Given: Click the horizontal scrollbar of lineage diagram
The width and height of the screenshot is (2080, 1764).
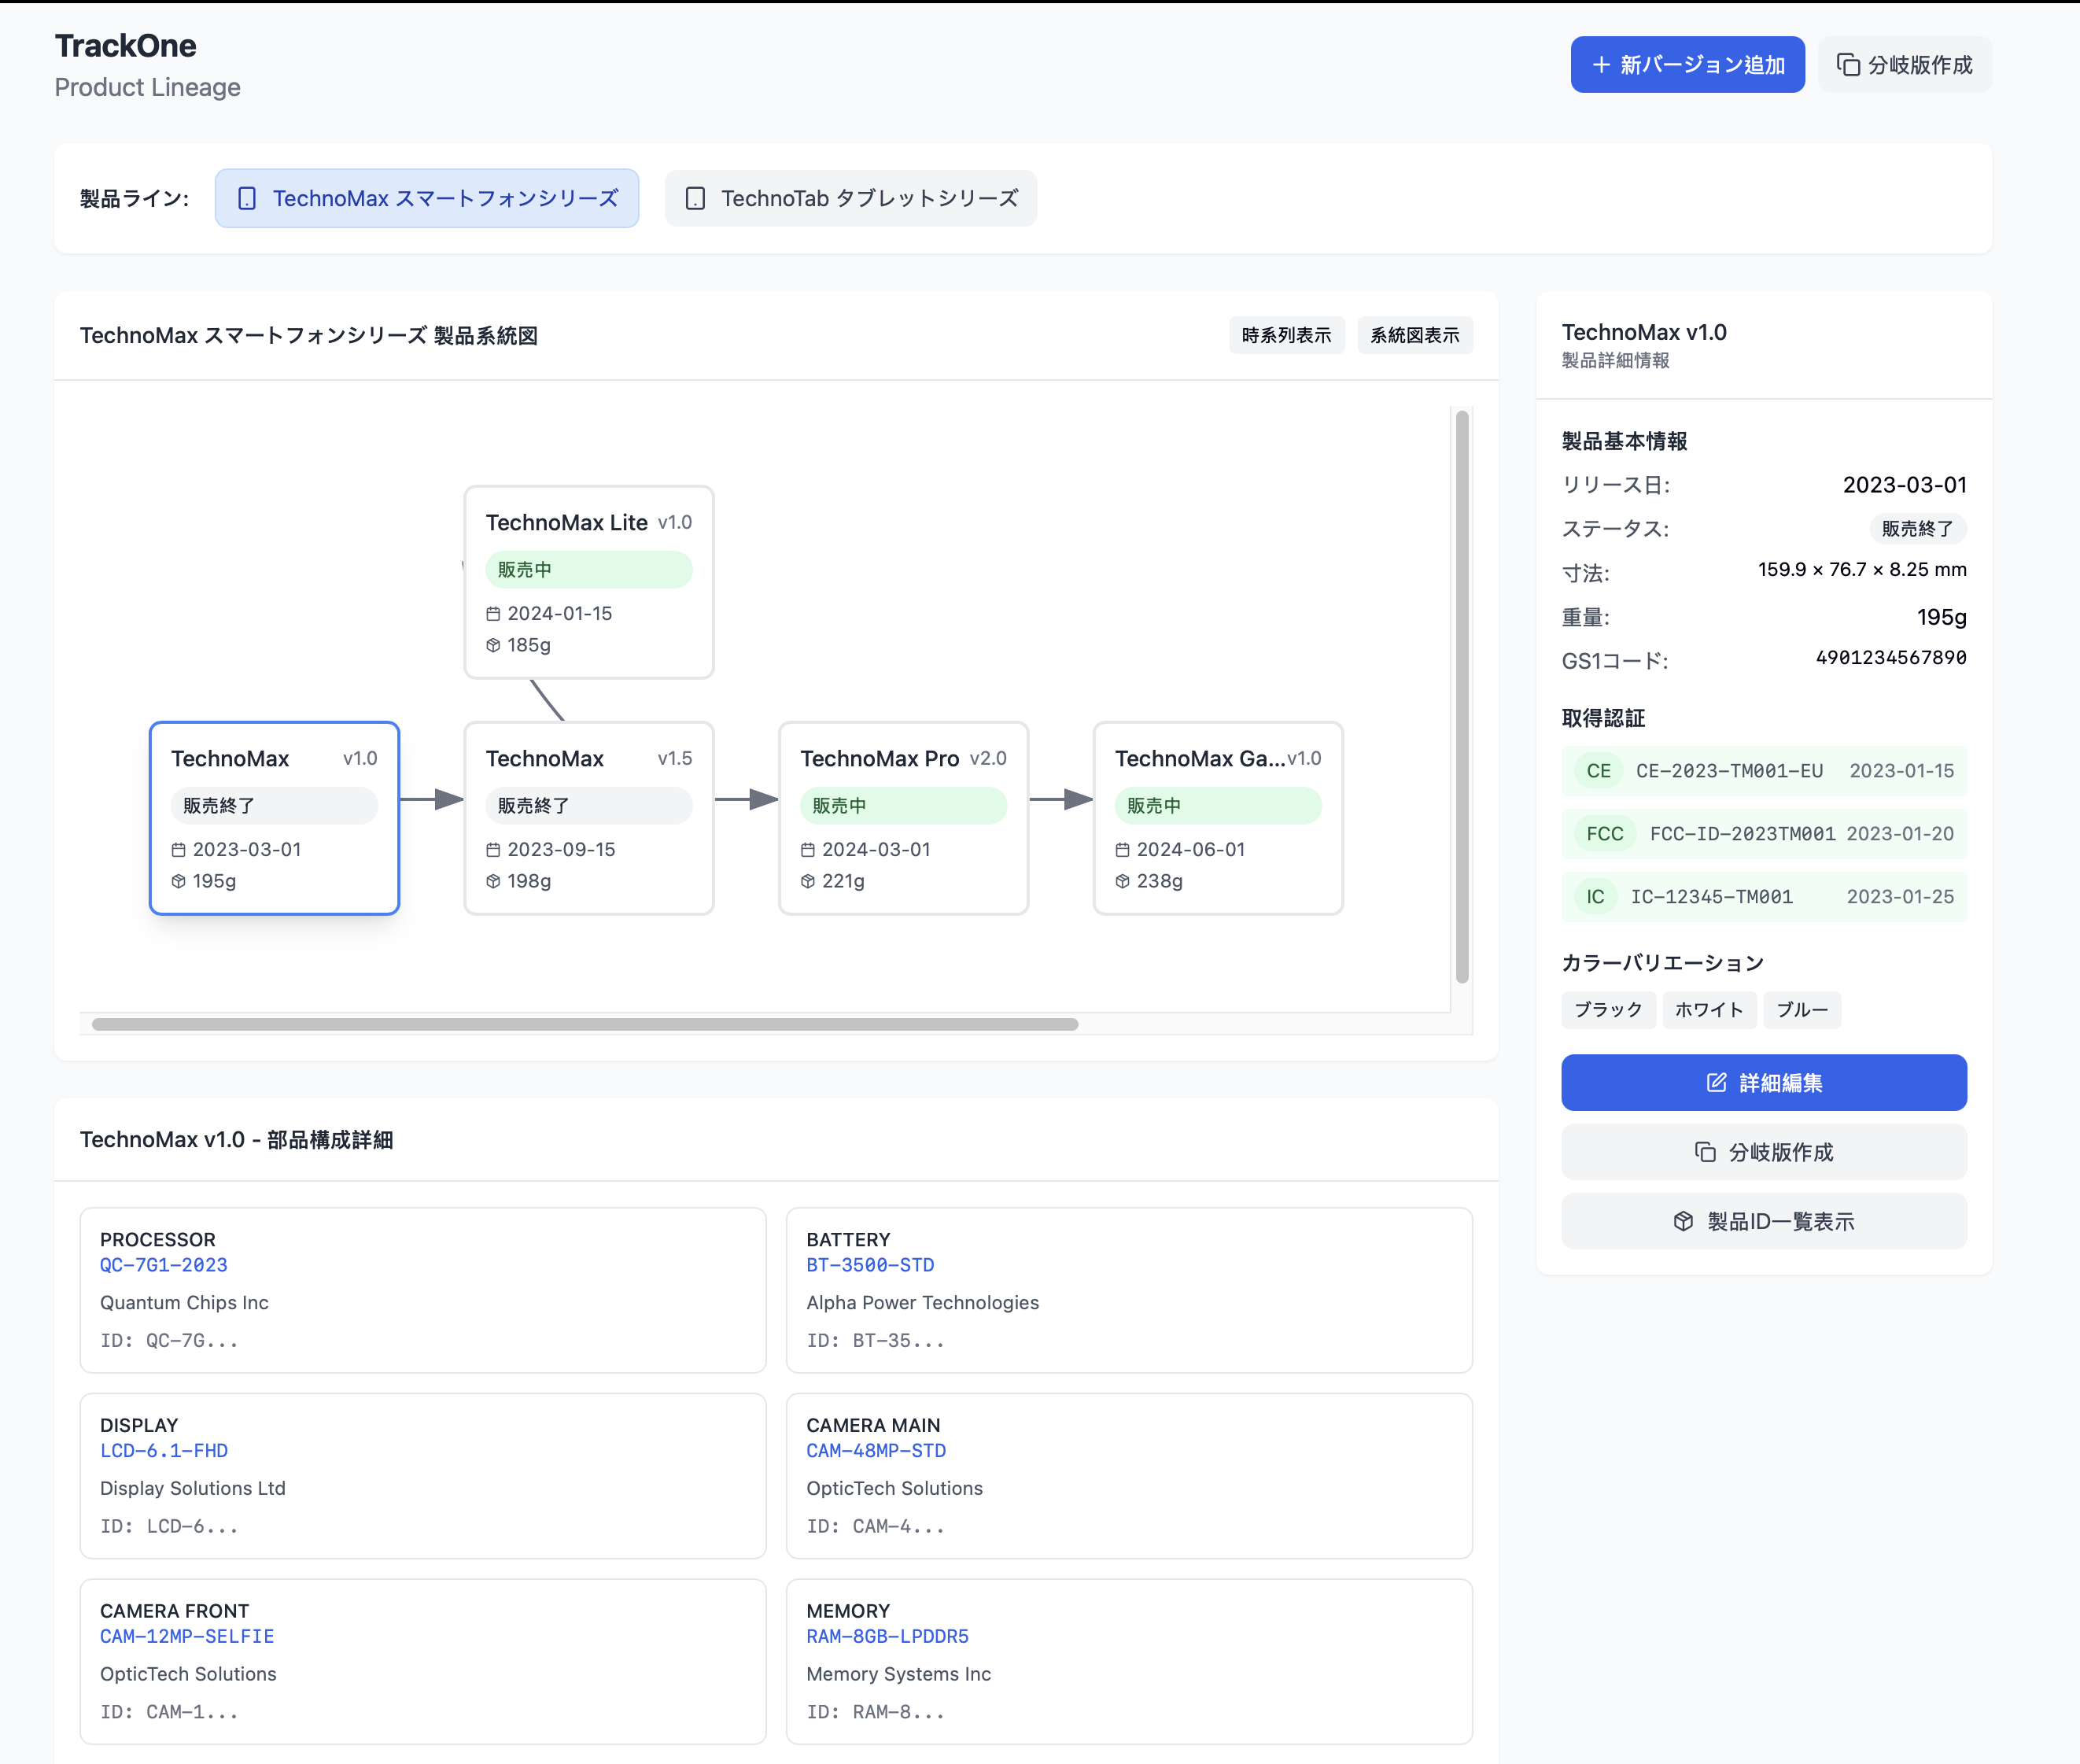Looking at the screenshot, I should tap(584, 1024).
